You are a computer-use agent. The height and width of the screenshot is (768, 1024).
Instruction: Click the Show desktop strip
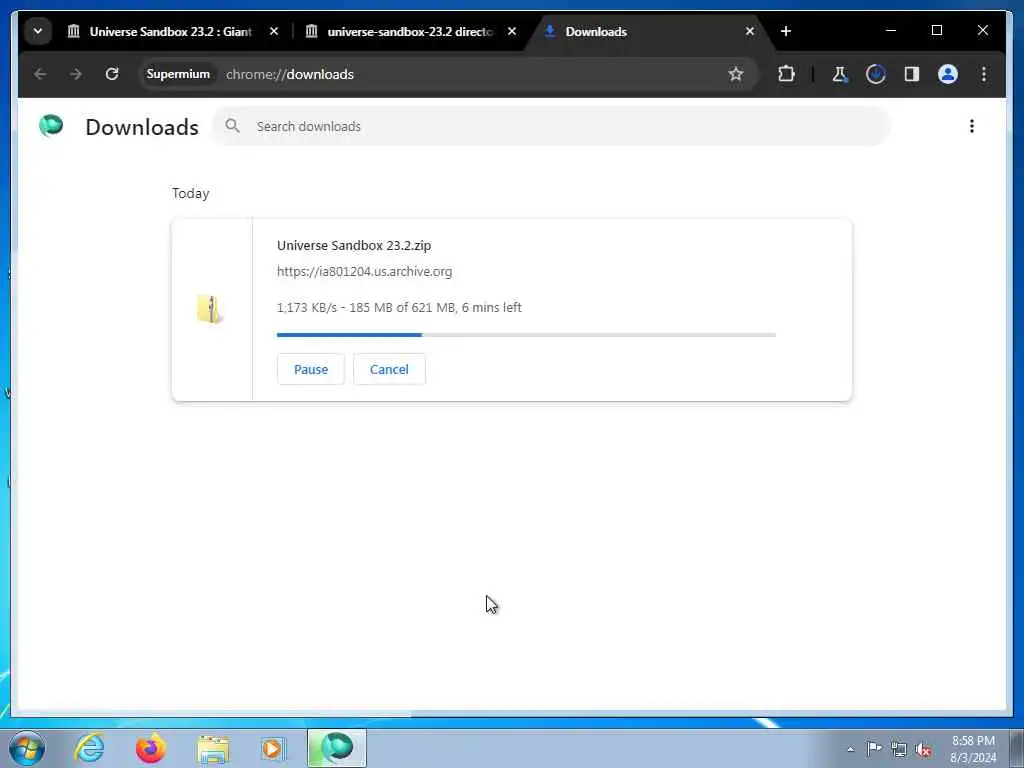[1017, 748]
